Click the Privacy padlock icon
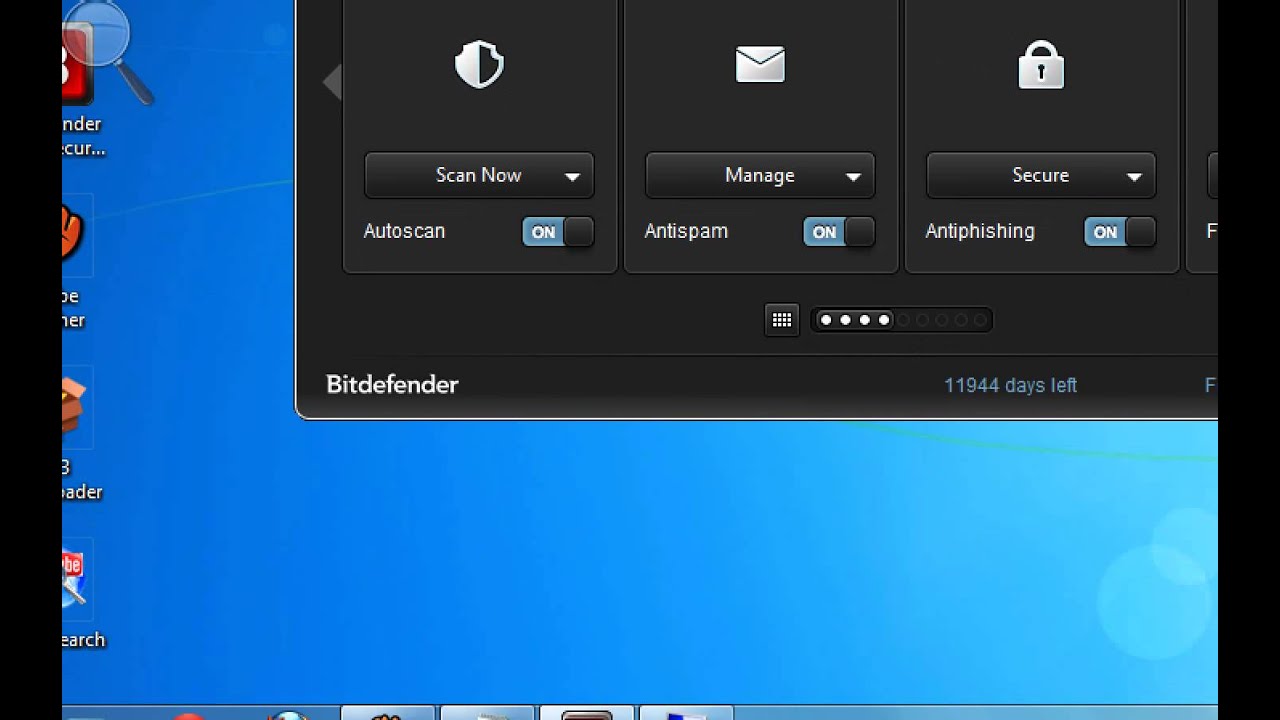The width and height of the screenshot is (1280, 720). coord(1041,65)
